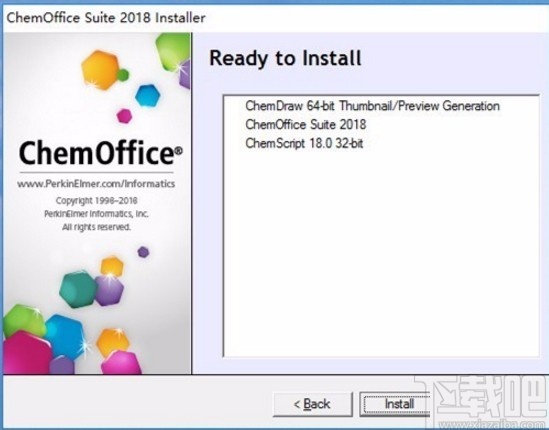Go back with the Back button

(x=312, y=404)
